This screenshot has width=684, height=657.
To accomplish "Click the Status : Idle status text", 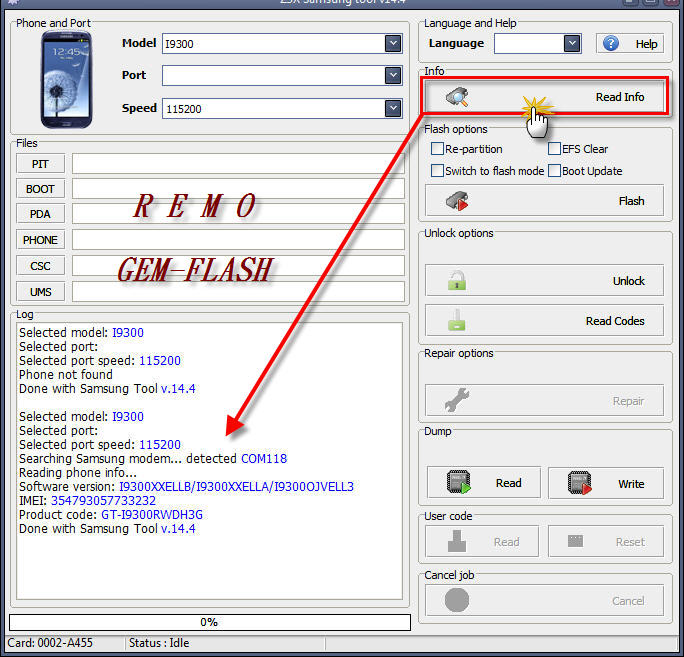I will 159,643.
